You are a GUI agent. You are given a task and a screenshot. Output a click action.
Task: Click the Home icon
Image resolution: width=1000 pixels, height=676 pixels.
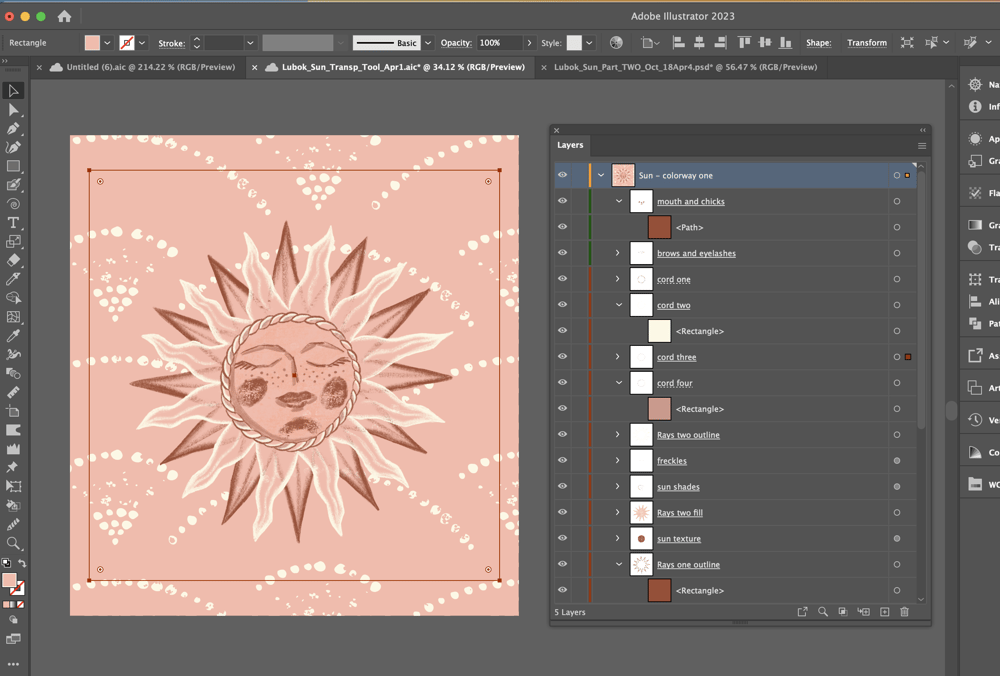coord(64,16)
